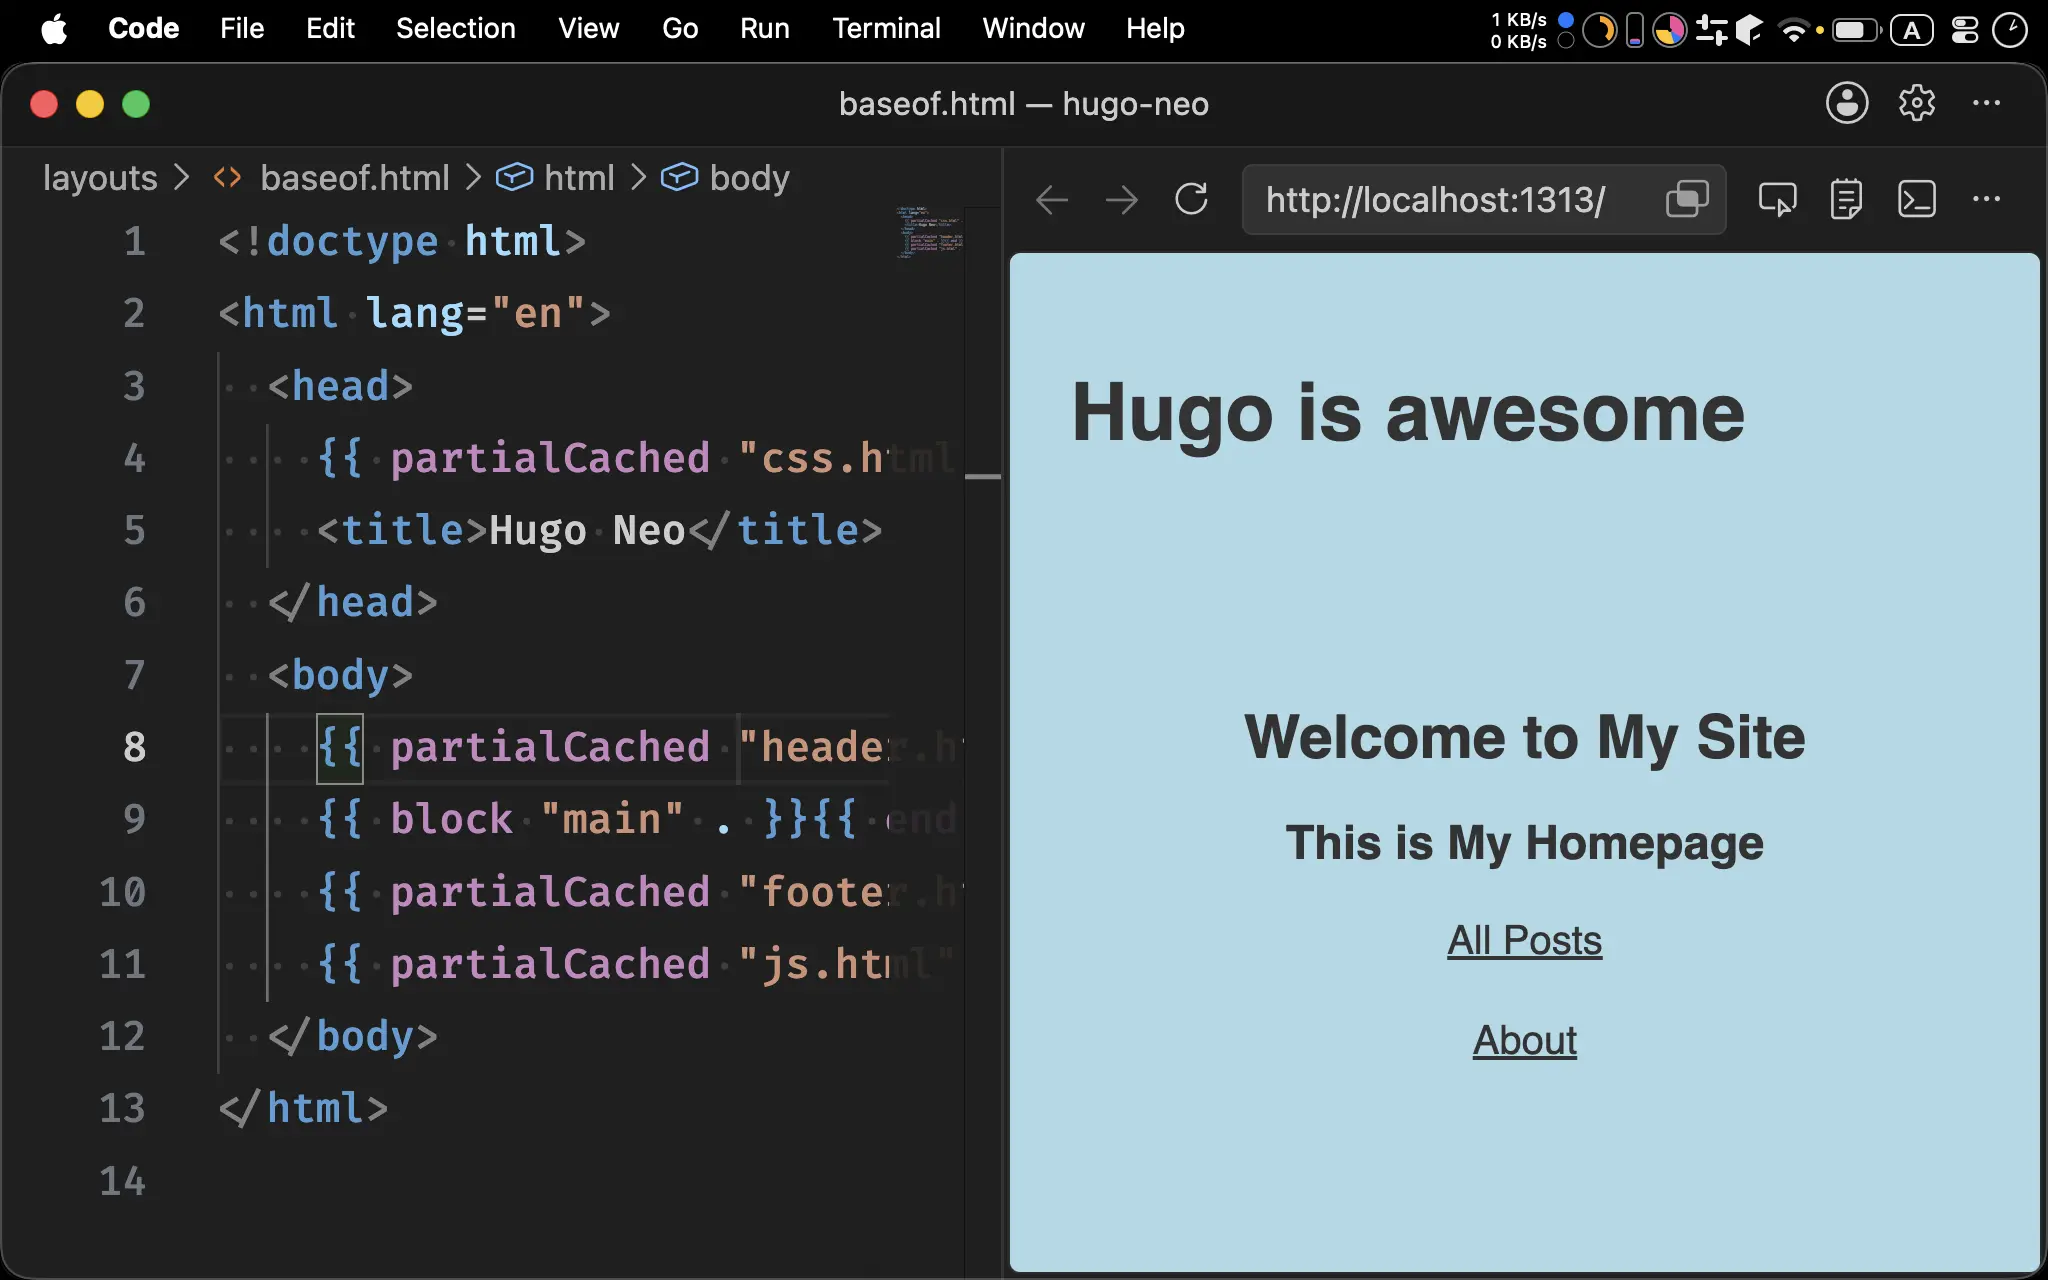Open the layouts breadcrumb dropdown
This screenshot has height=1280, width=2048.
[x=100, y=178]
